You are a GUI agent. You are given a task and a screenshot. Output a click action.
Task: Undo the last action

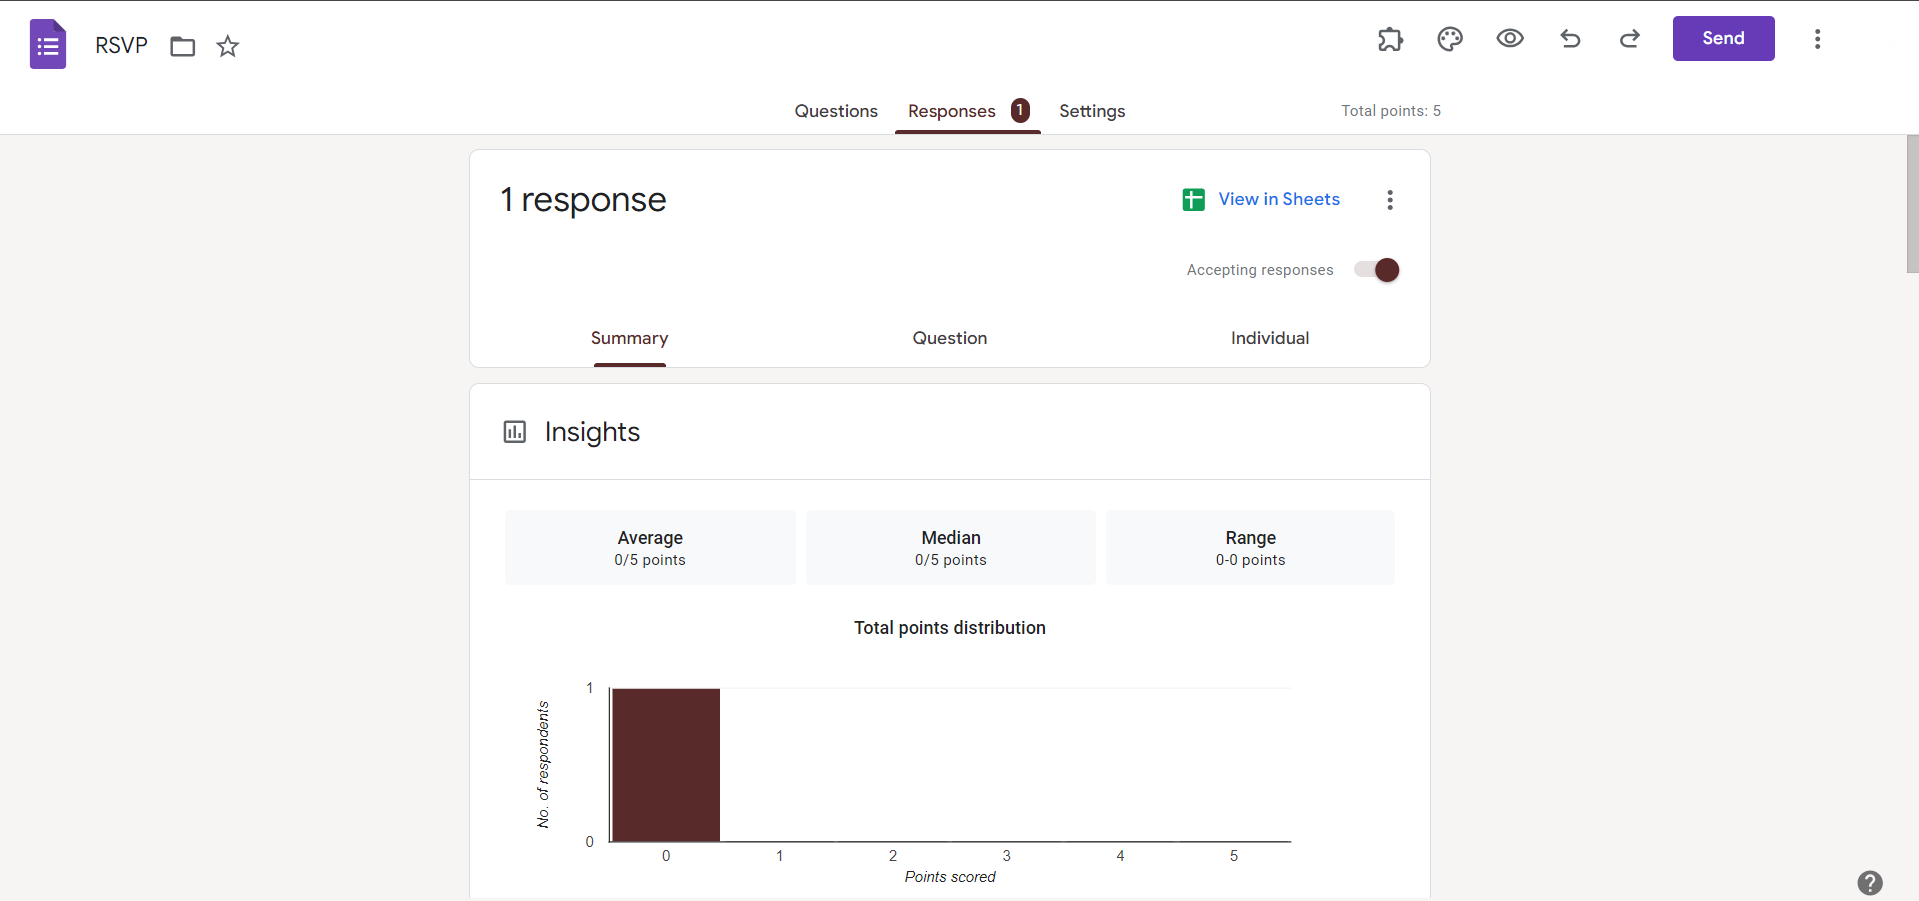1570,39
